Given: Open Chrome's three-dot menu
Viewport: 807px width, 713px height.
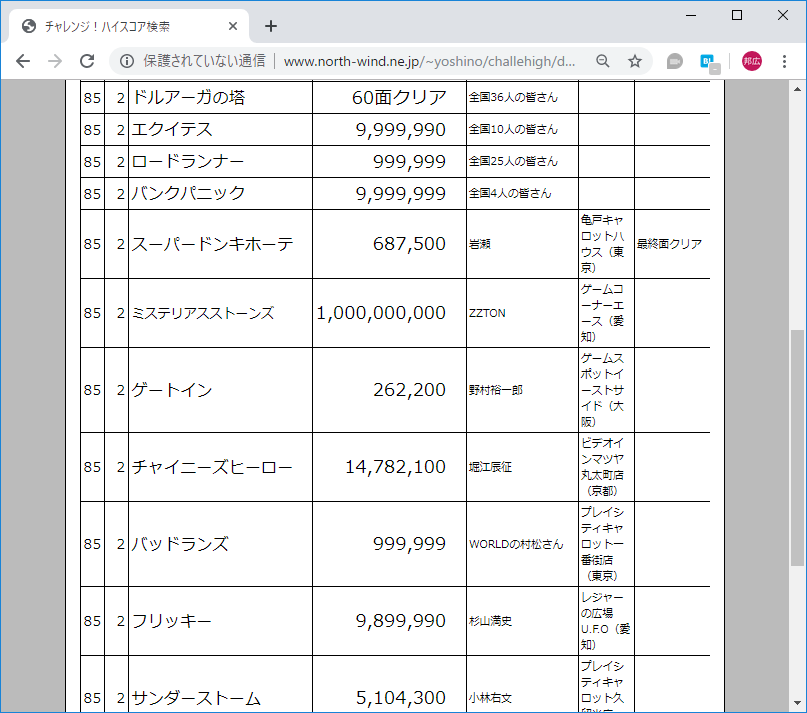Looking at the screenshot, I should [x=784, y=61].
